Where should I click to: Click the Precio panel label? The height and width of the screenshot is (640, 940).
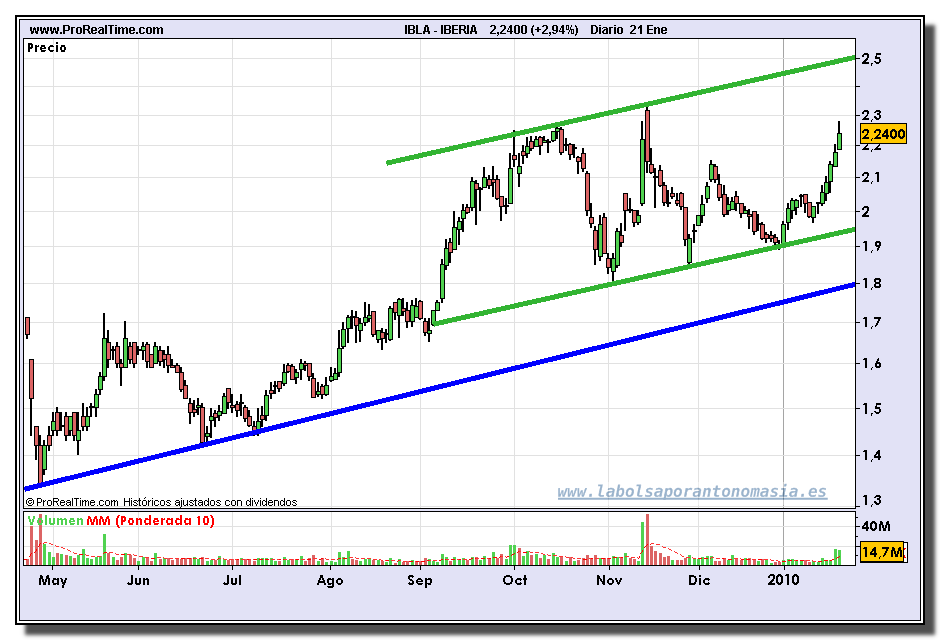pos(47,47)
